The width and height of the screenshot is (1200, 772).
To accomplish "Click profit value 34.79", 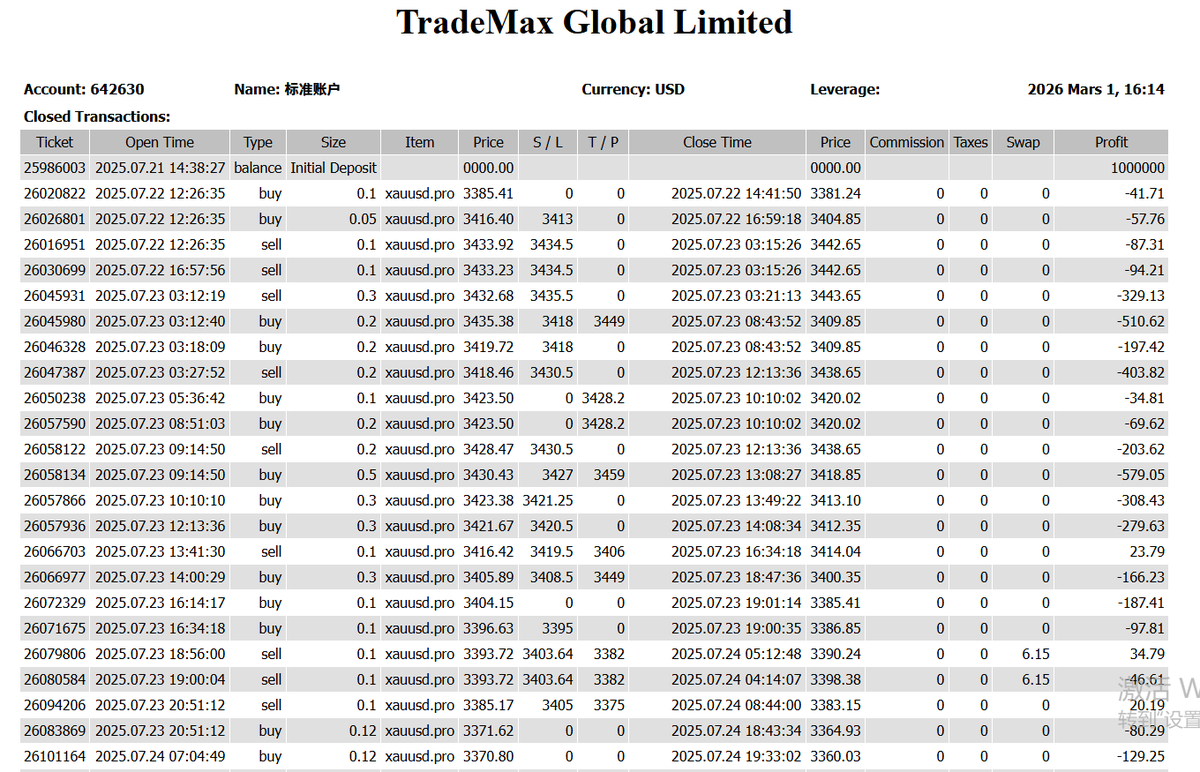I will (1148, 654).
